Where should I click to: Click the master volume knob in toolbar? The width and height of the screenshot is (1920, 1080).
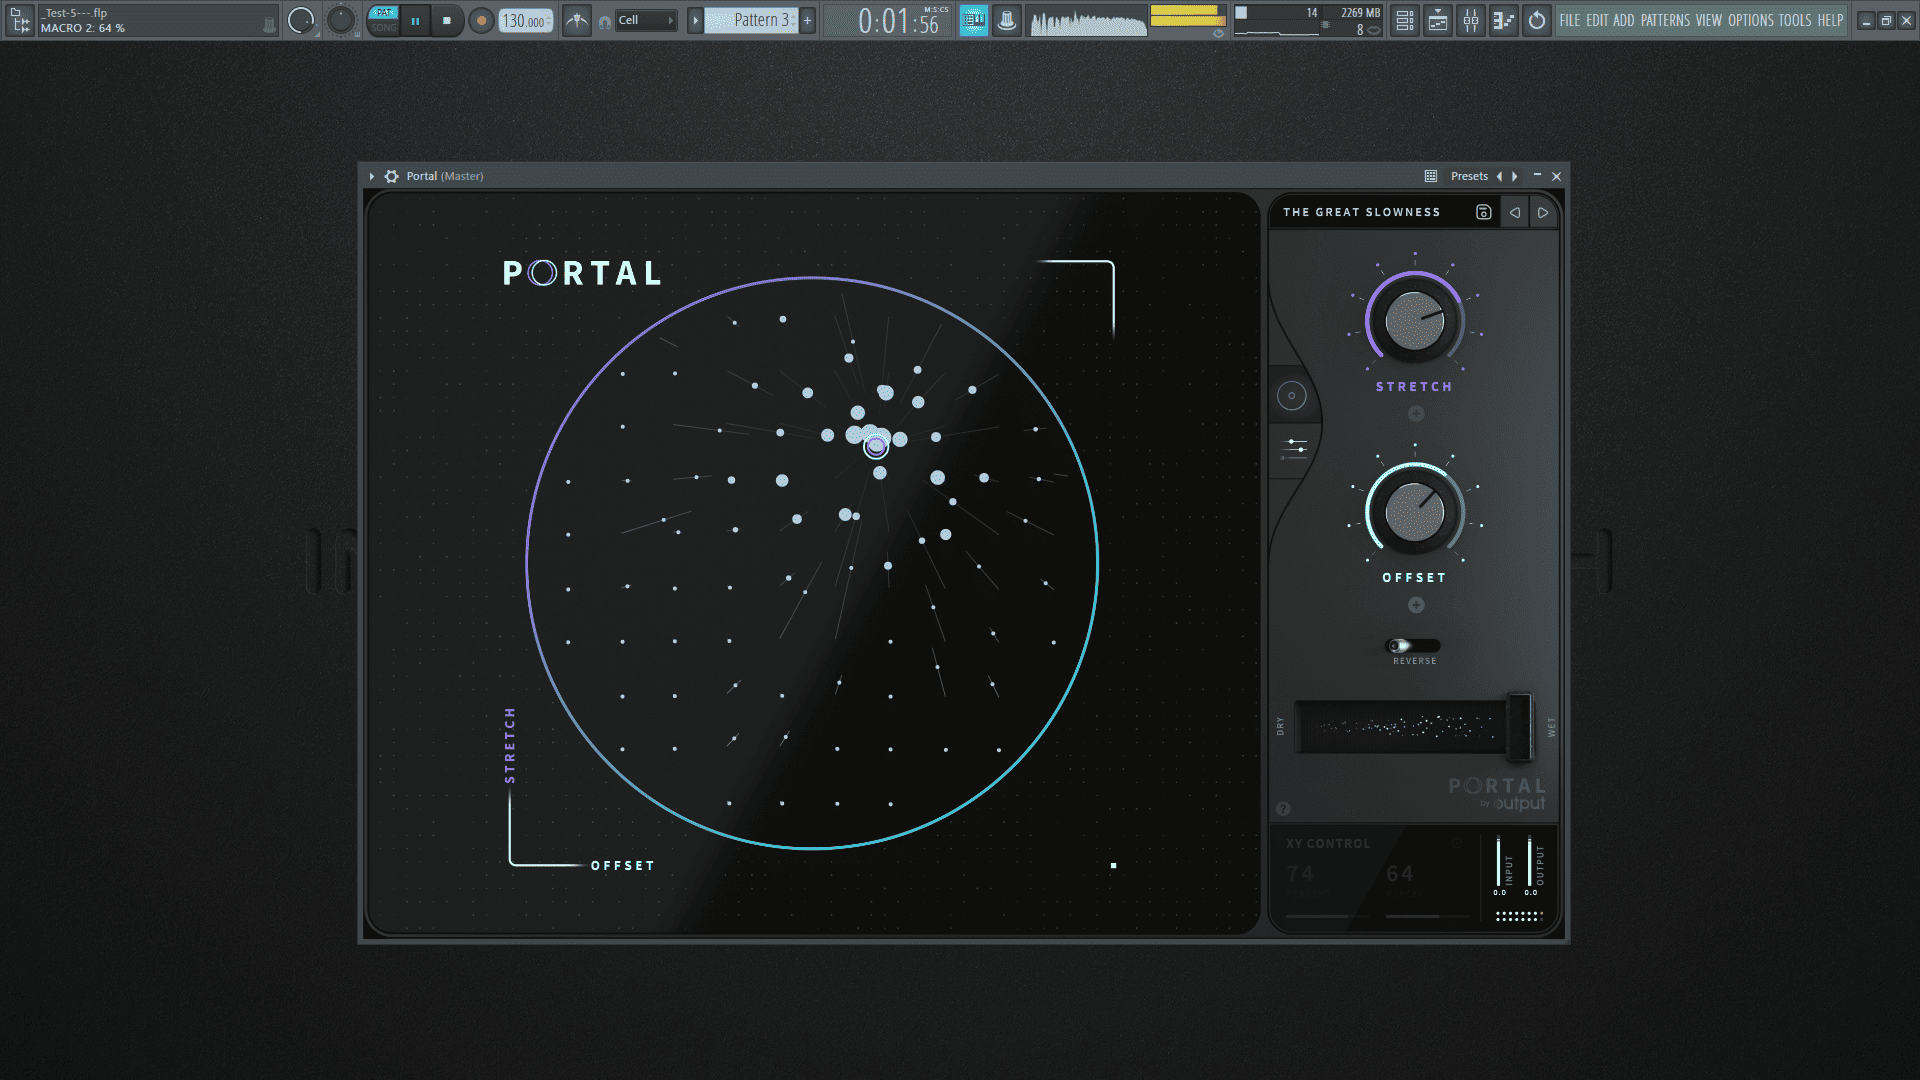pyautogui.click(x=301, y=20)
